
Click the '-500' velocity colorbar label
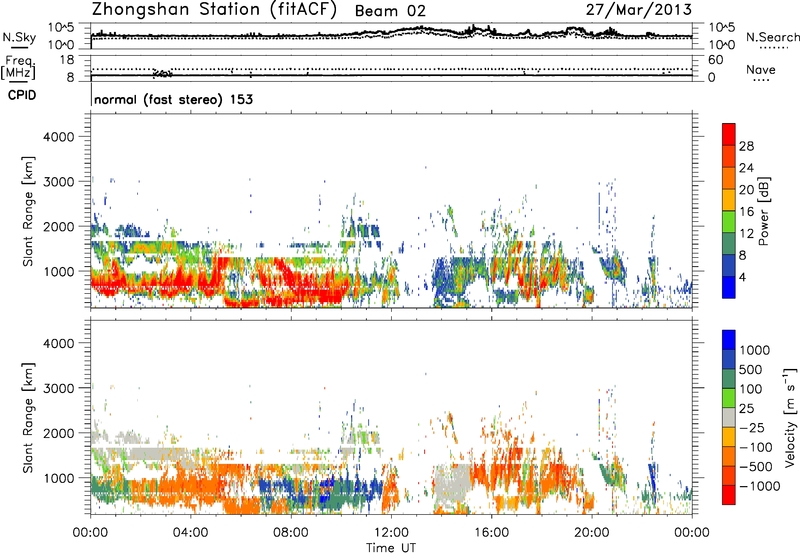756,467
